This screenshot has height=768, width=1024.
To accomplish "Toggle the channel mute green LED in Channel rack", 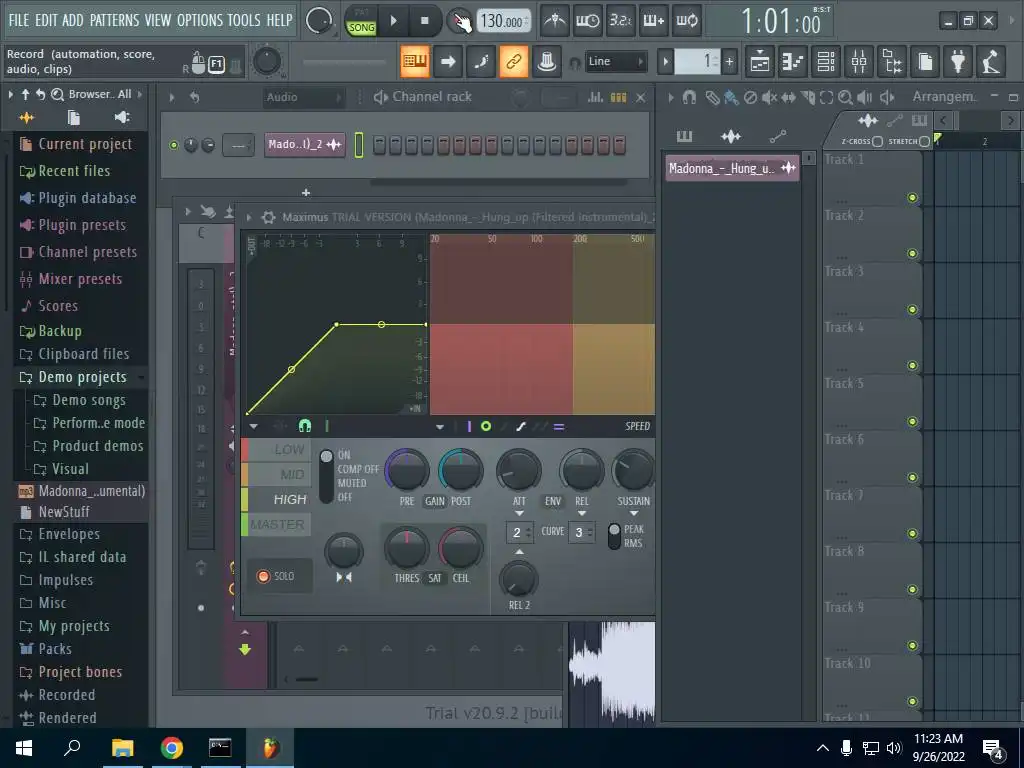I will [174, 145].
